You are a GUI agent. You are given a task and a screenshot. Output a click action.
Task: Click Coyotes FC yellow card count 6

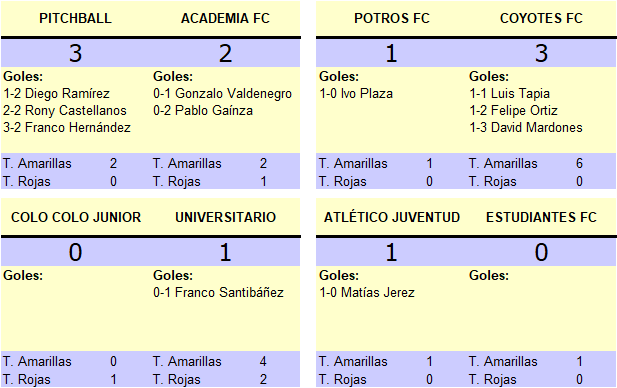pos(579,163)
